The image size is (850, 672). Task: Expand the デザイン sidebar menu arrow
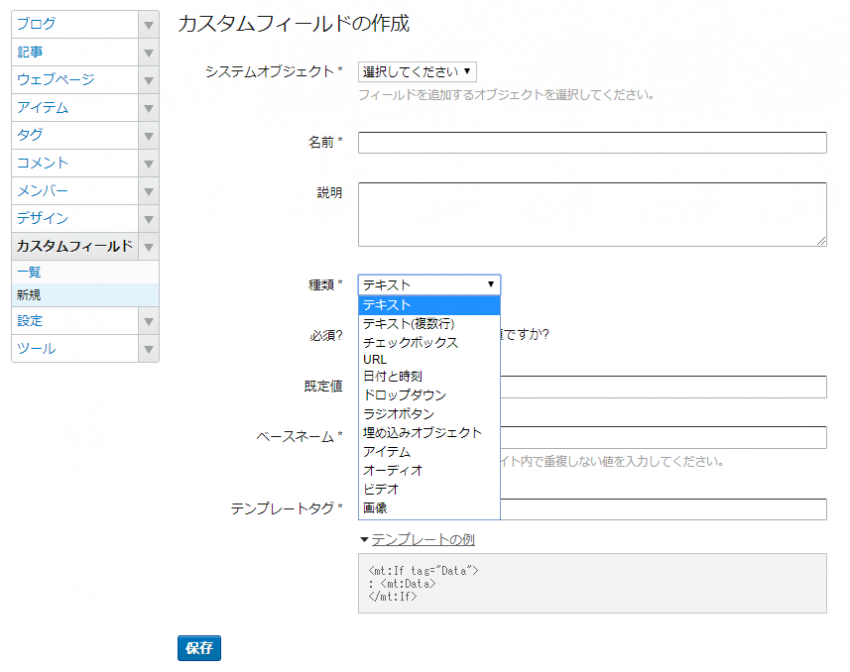tap(148, 219)
